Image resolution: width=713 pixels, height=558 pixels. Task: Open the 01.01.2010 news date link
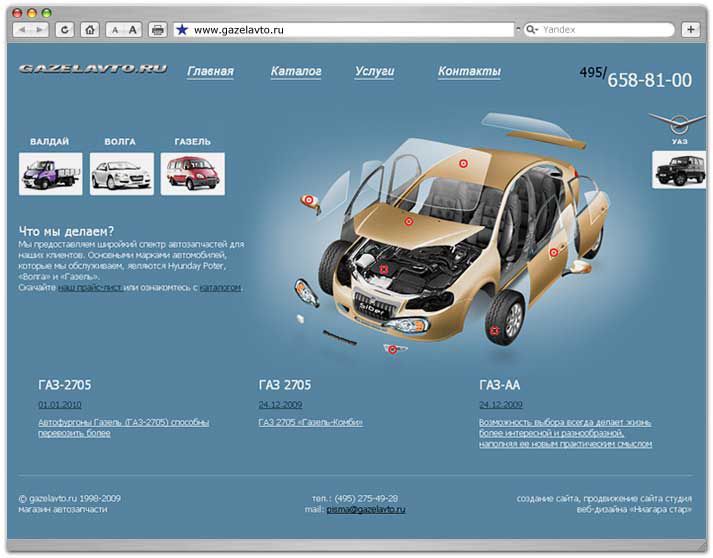[x=60, y=405]
